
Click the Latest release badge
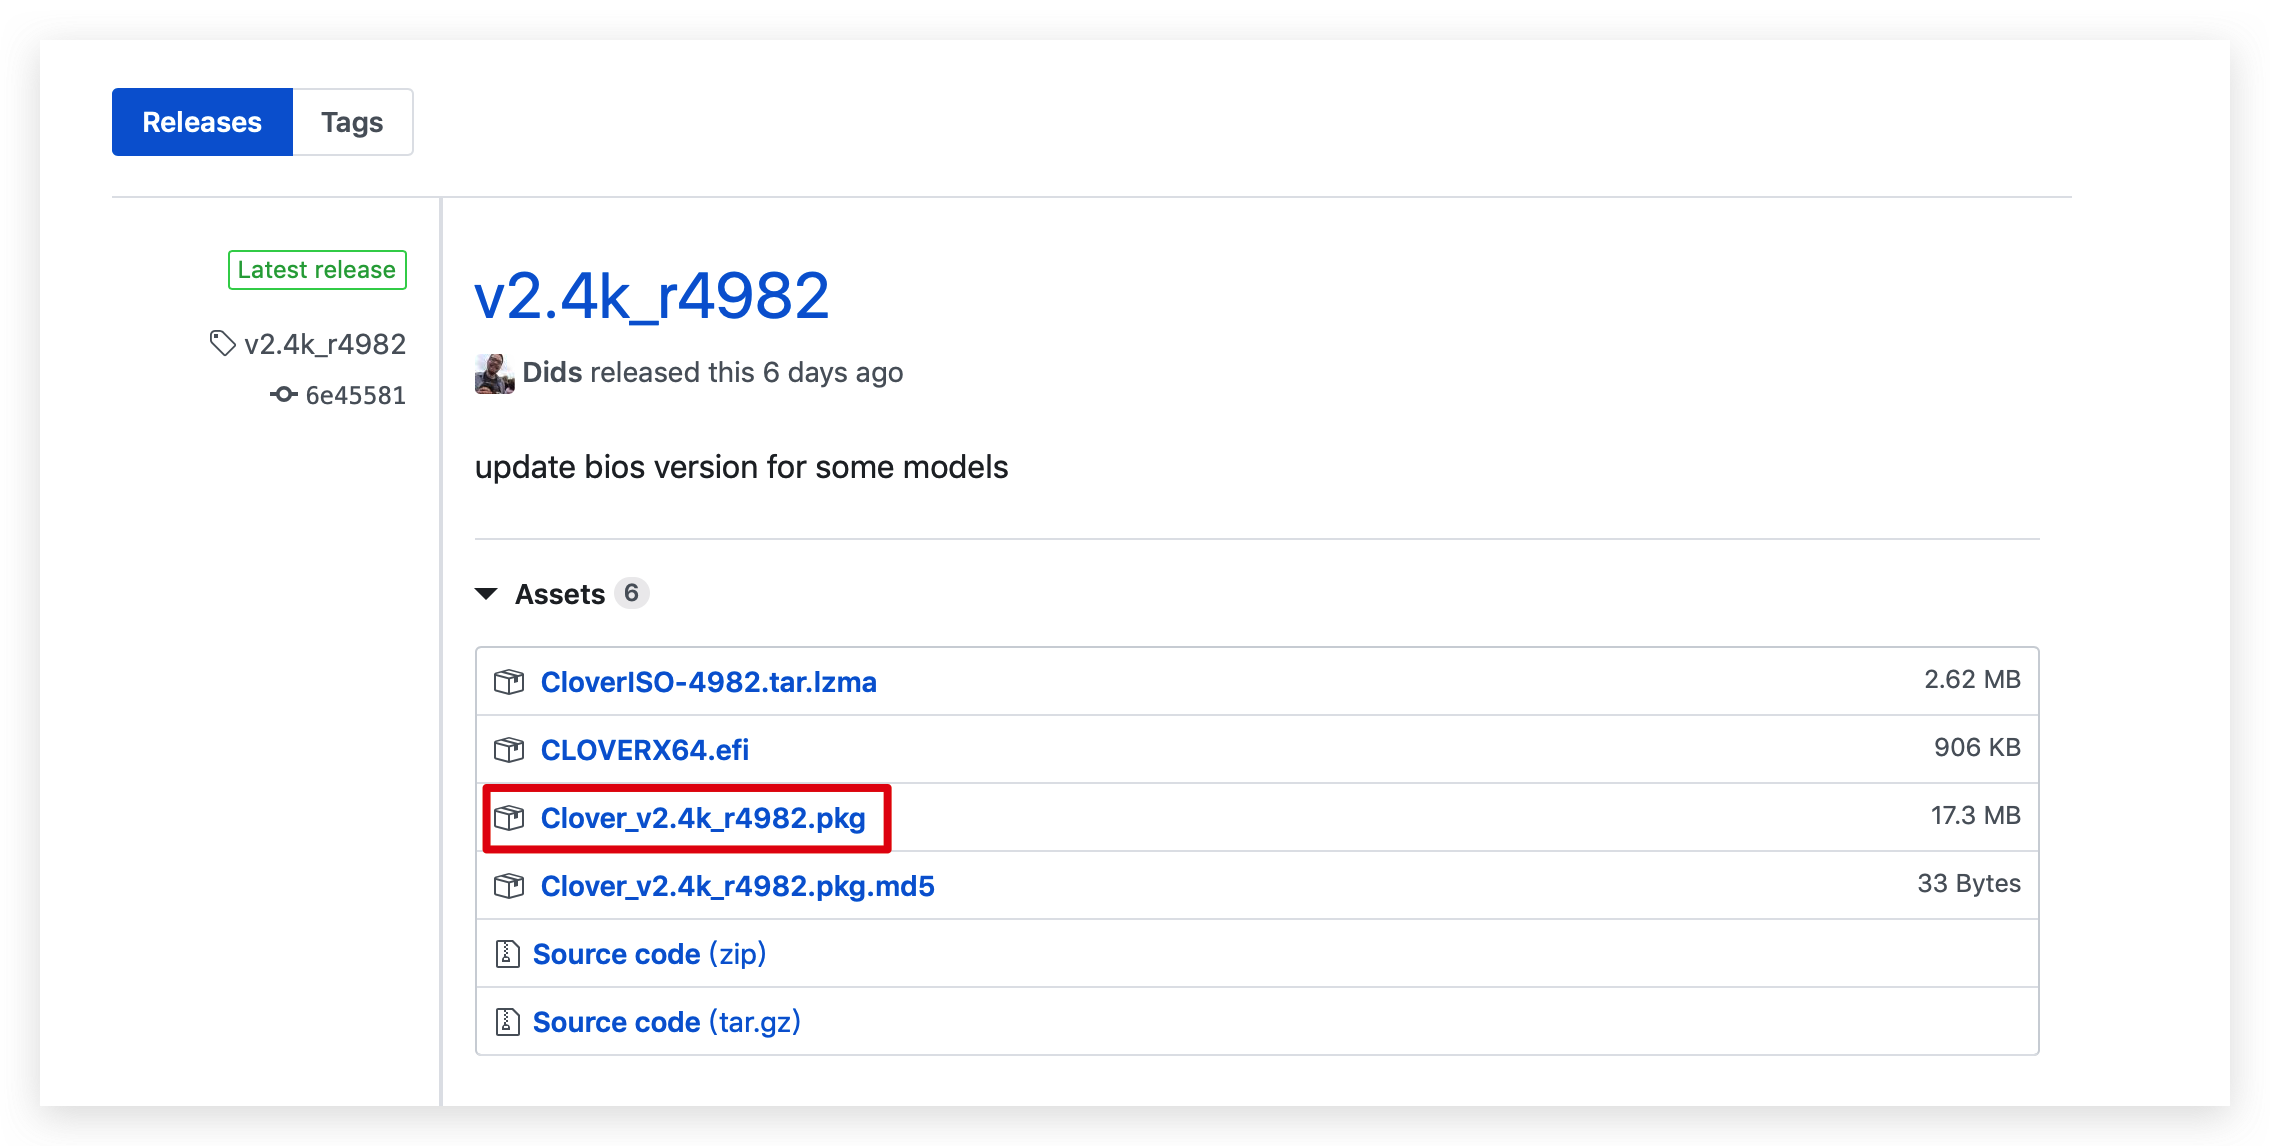(317, 270)
